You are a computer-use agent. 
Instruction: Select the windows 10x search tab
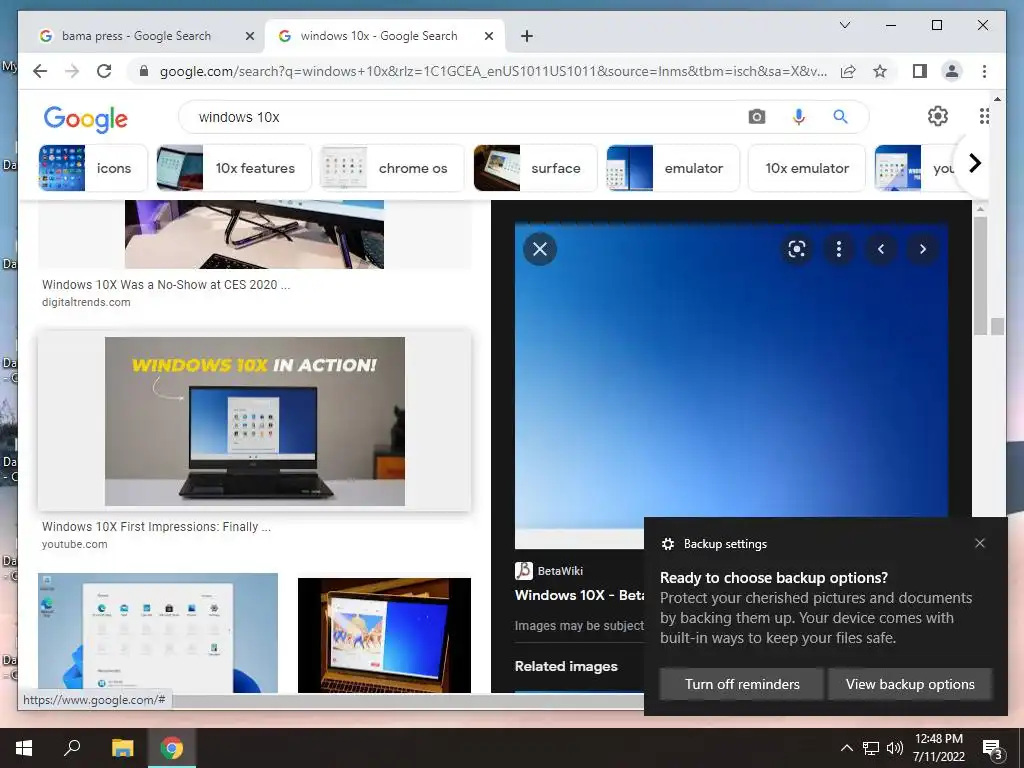pyautogui.click(x=379, y=36)
